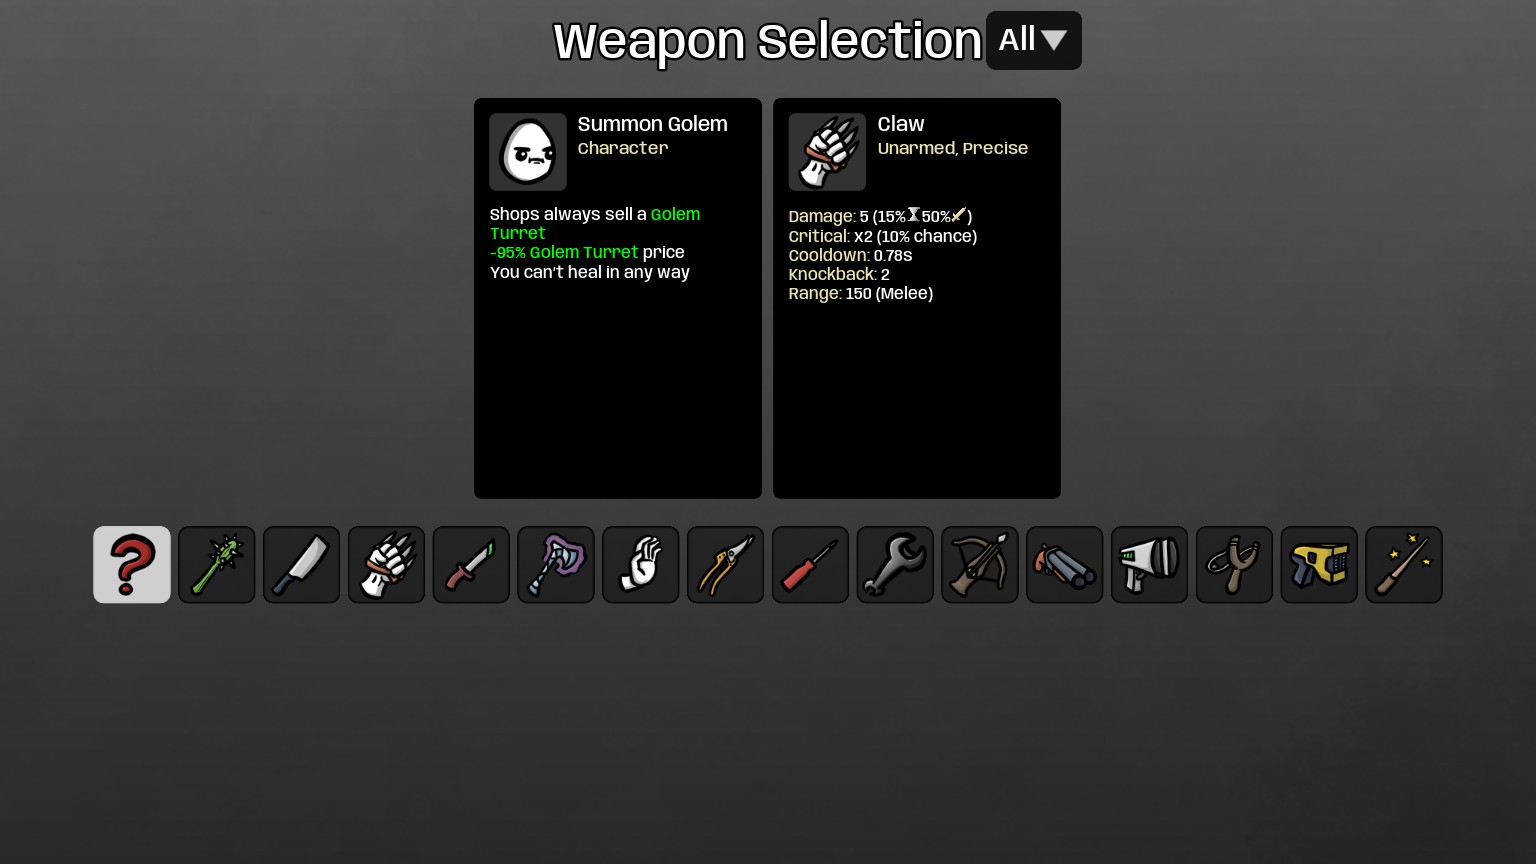Click the Summon Golem character portrait
This screenshot has height=864, width=1536.
(x=528, y=152)
